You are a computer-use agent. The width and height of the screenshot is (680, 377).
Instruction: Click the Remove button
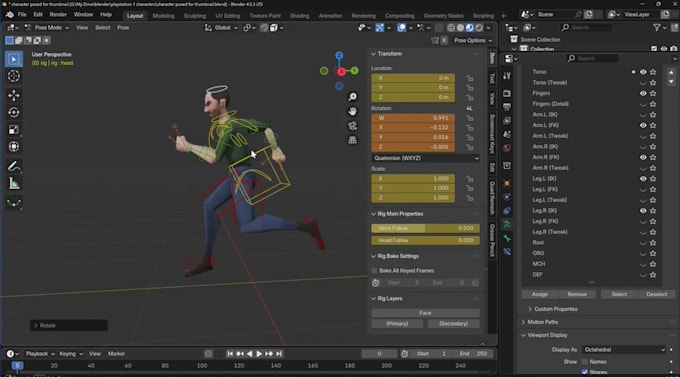(x=577, y=295)
